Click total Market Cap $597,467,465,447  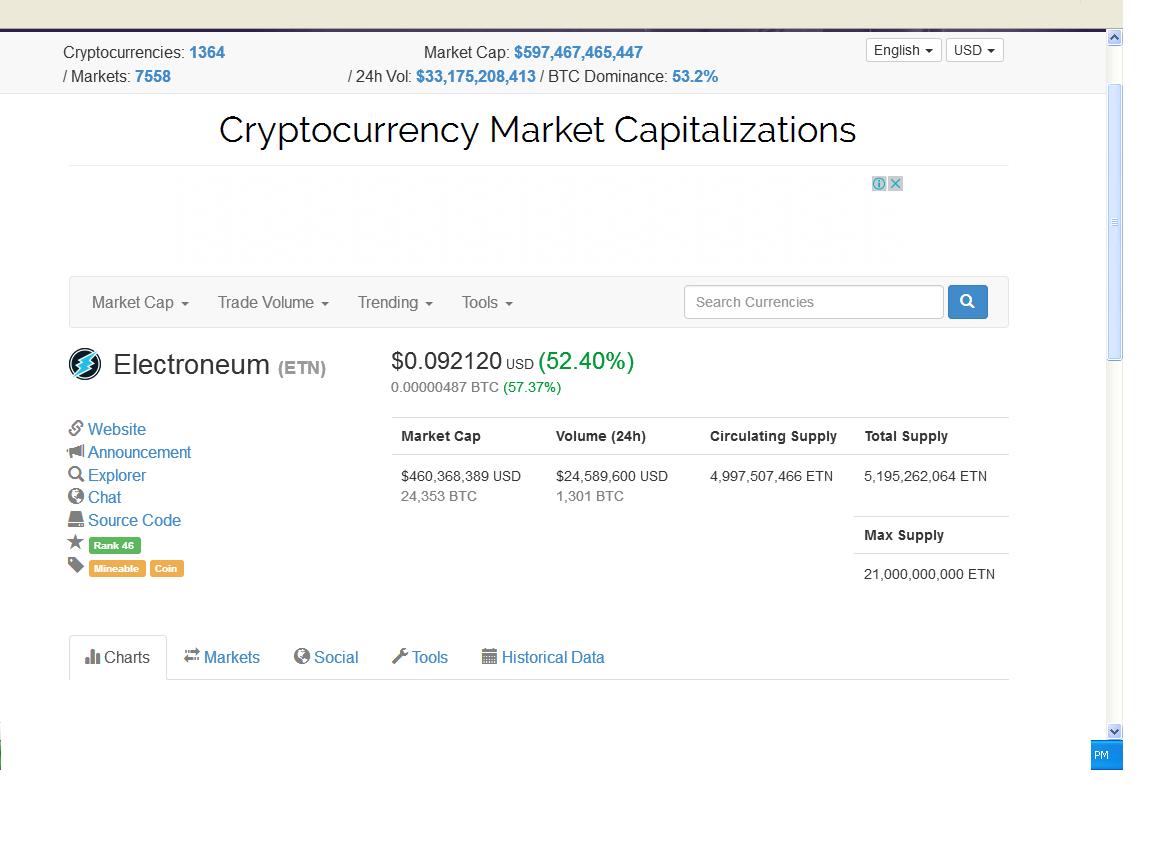pyautogui.click(x=578, y=52)
